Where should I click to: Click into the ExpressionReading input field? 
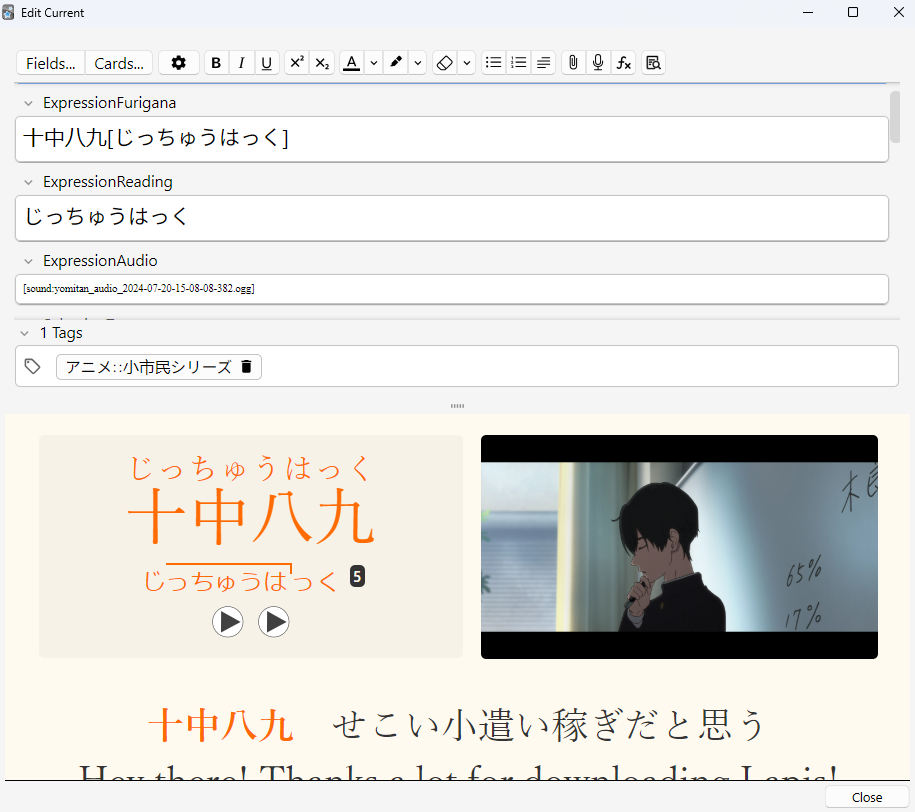coord(451,217)
